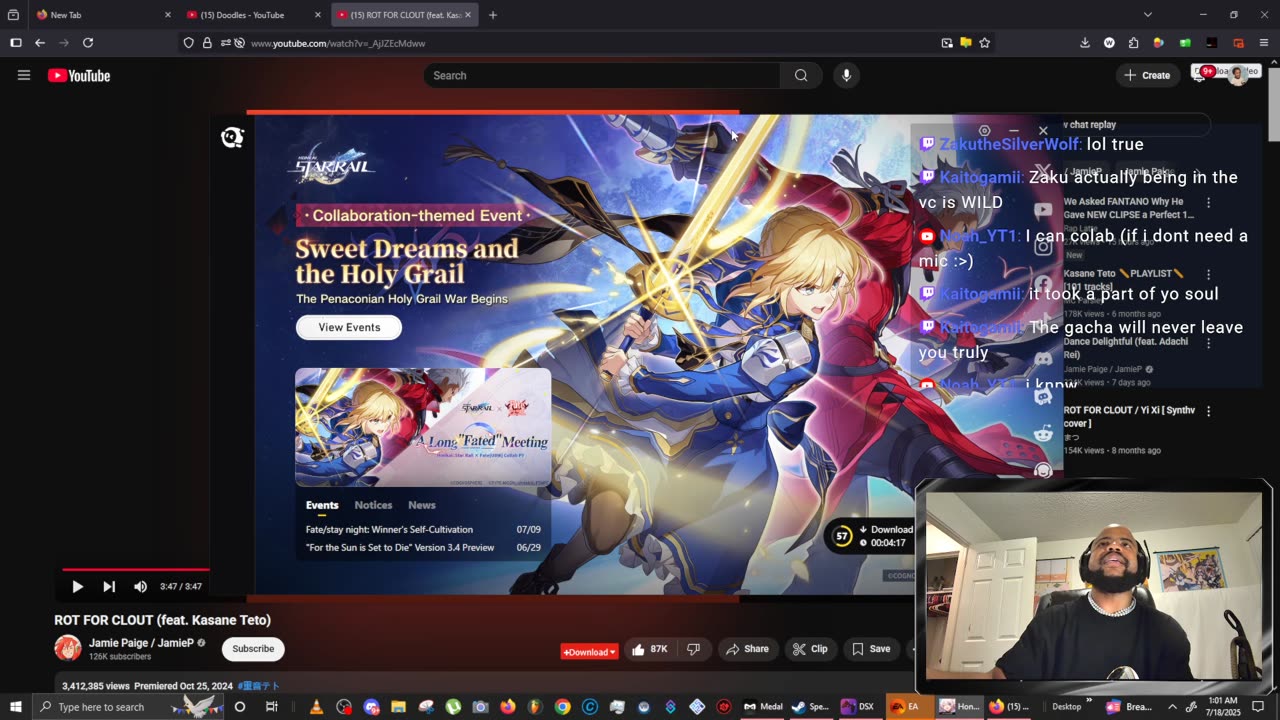This screenshot has height=720, width=1280.
Task: Open Fate/stay night Winner's Self-Cultivation event
Action: coord(423,530)
